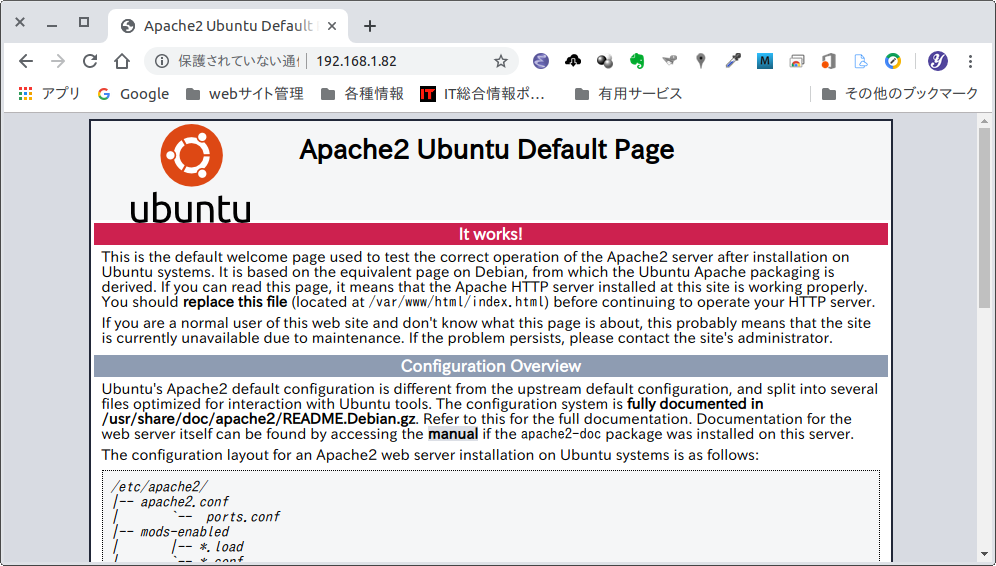996x566 pixels.
Task: Open the Chrome three-dot menu
Action: [x=970, y=61]
